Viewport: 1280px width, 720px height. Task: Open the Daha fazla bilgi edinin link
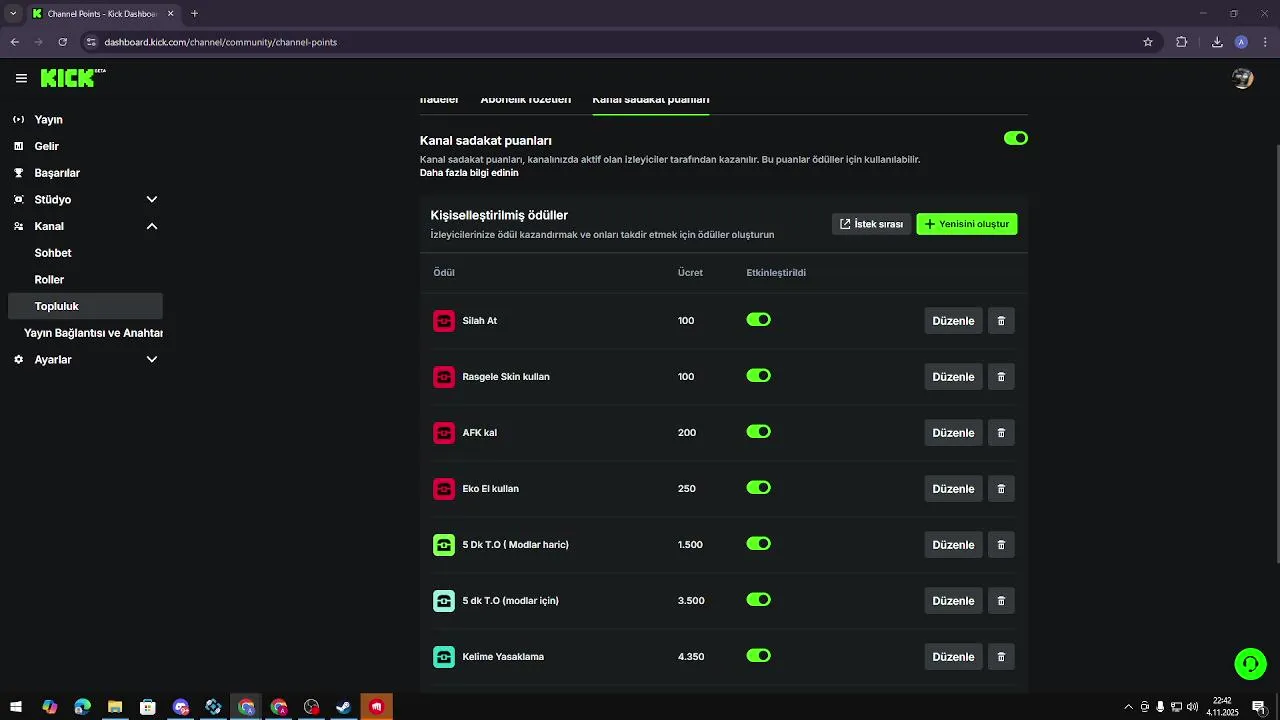click(x=469, y=173)
